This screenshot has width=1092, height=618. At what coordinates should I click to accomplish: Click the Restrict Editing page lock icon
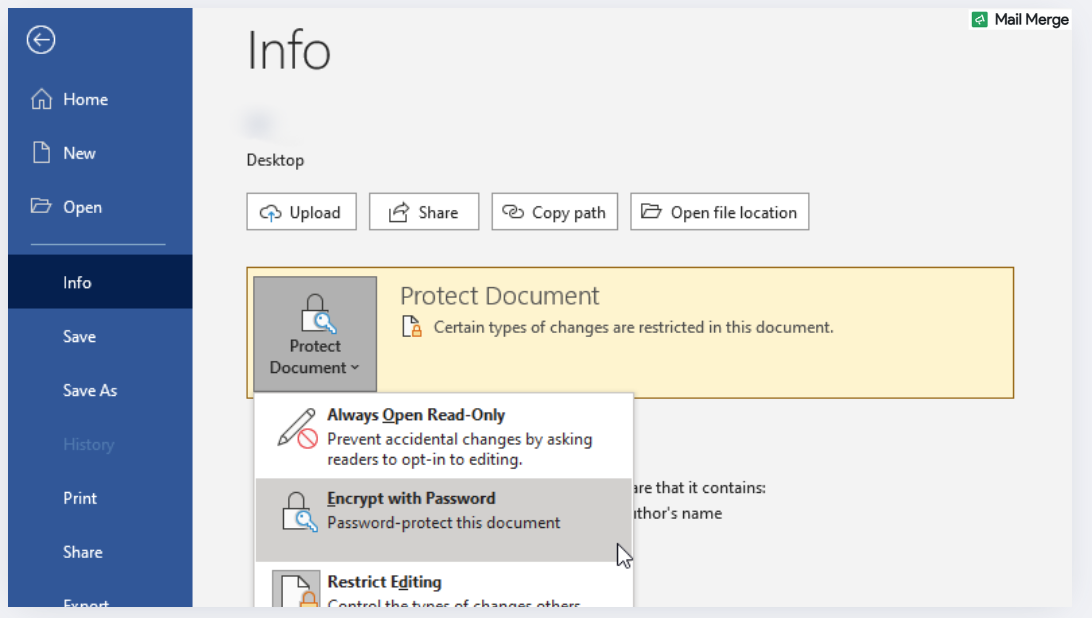point(296,590)
